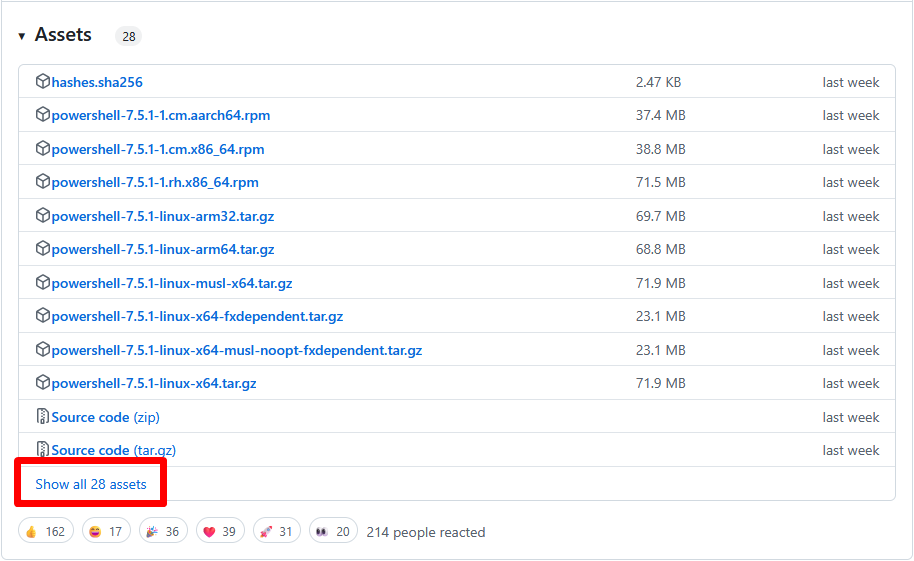Viewport: 914px width, 561px height.
Task: Download linux-x64-musl-noopt-fxdependent.tar.gz
Action: [237, 350]
